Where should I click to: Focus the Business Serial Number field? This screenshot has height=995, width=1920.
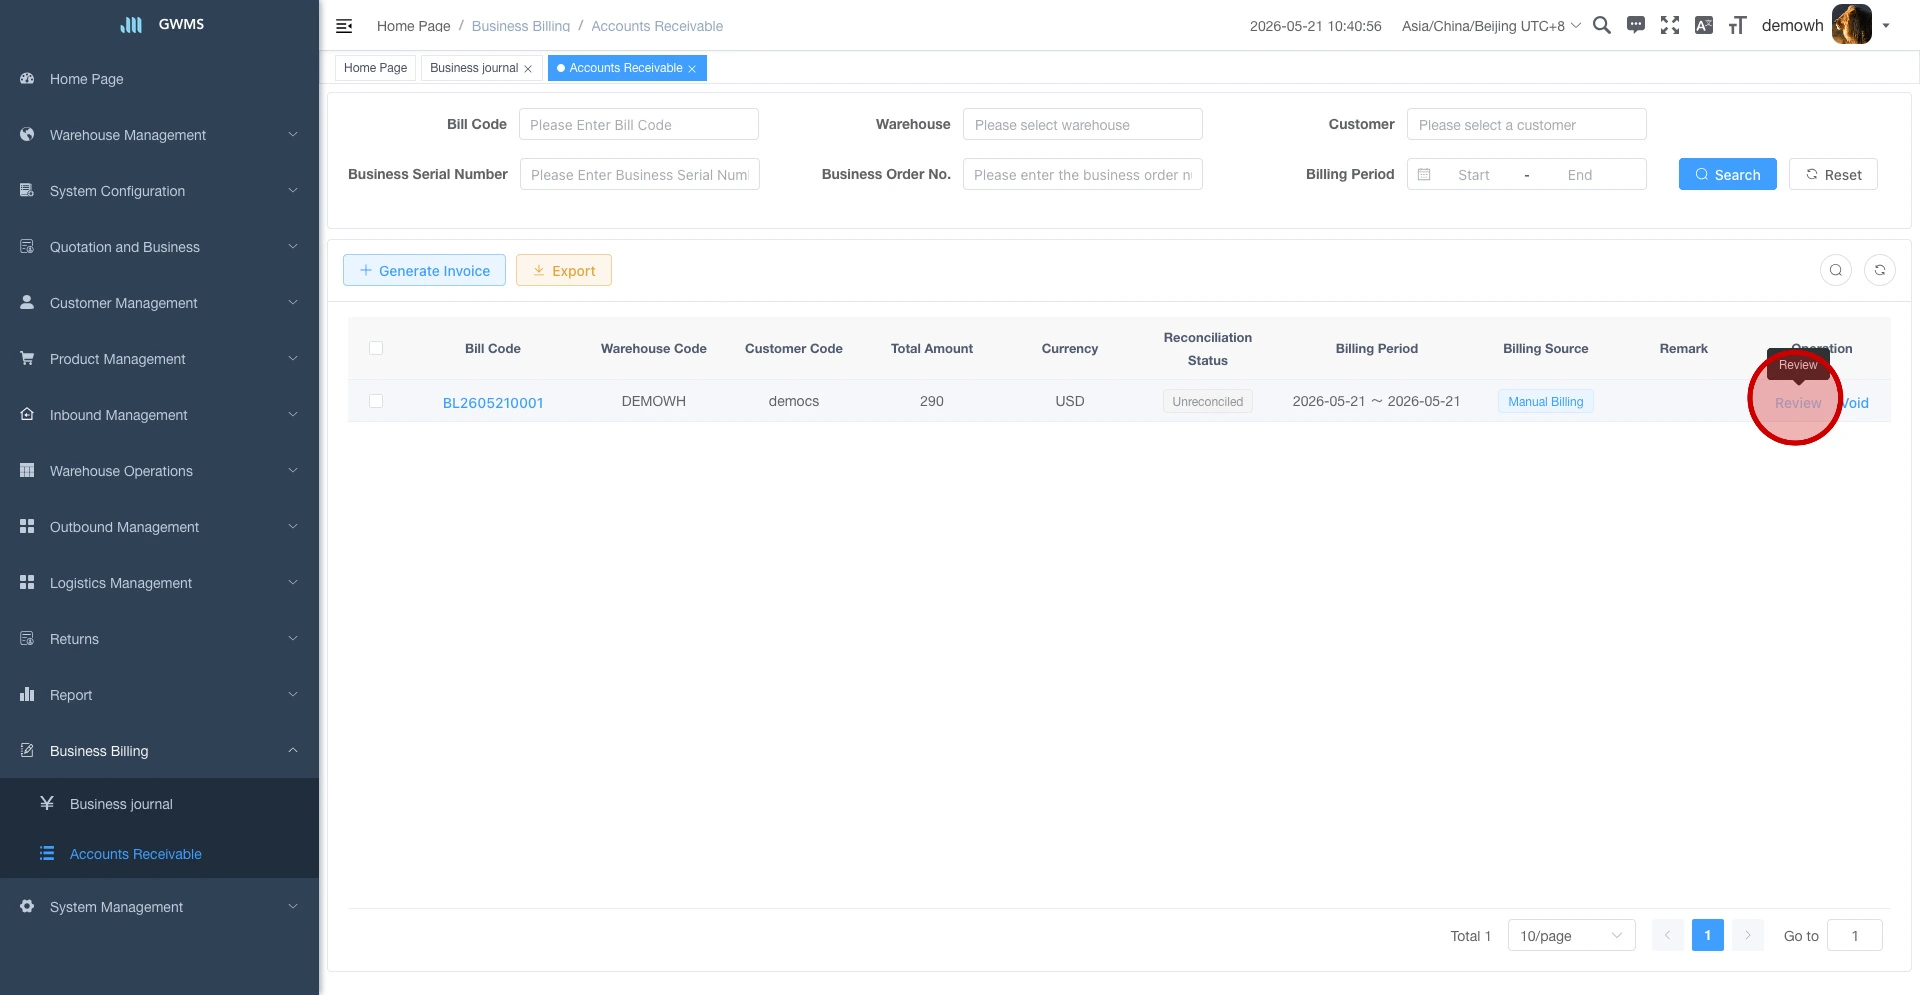pyautogui.click(x=639, y=174)
